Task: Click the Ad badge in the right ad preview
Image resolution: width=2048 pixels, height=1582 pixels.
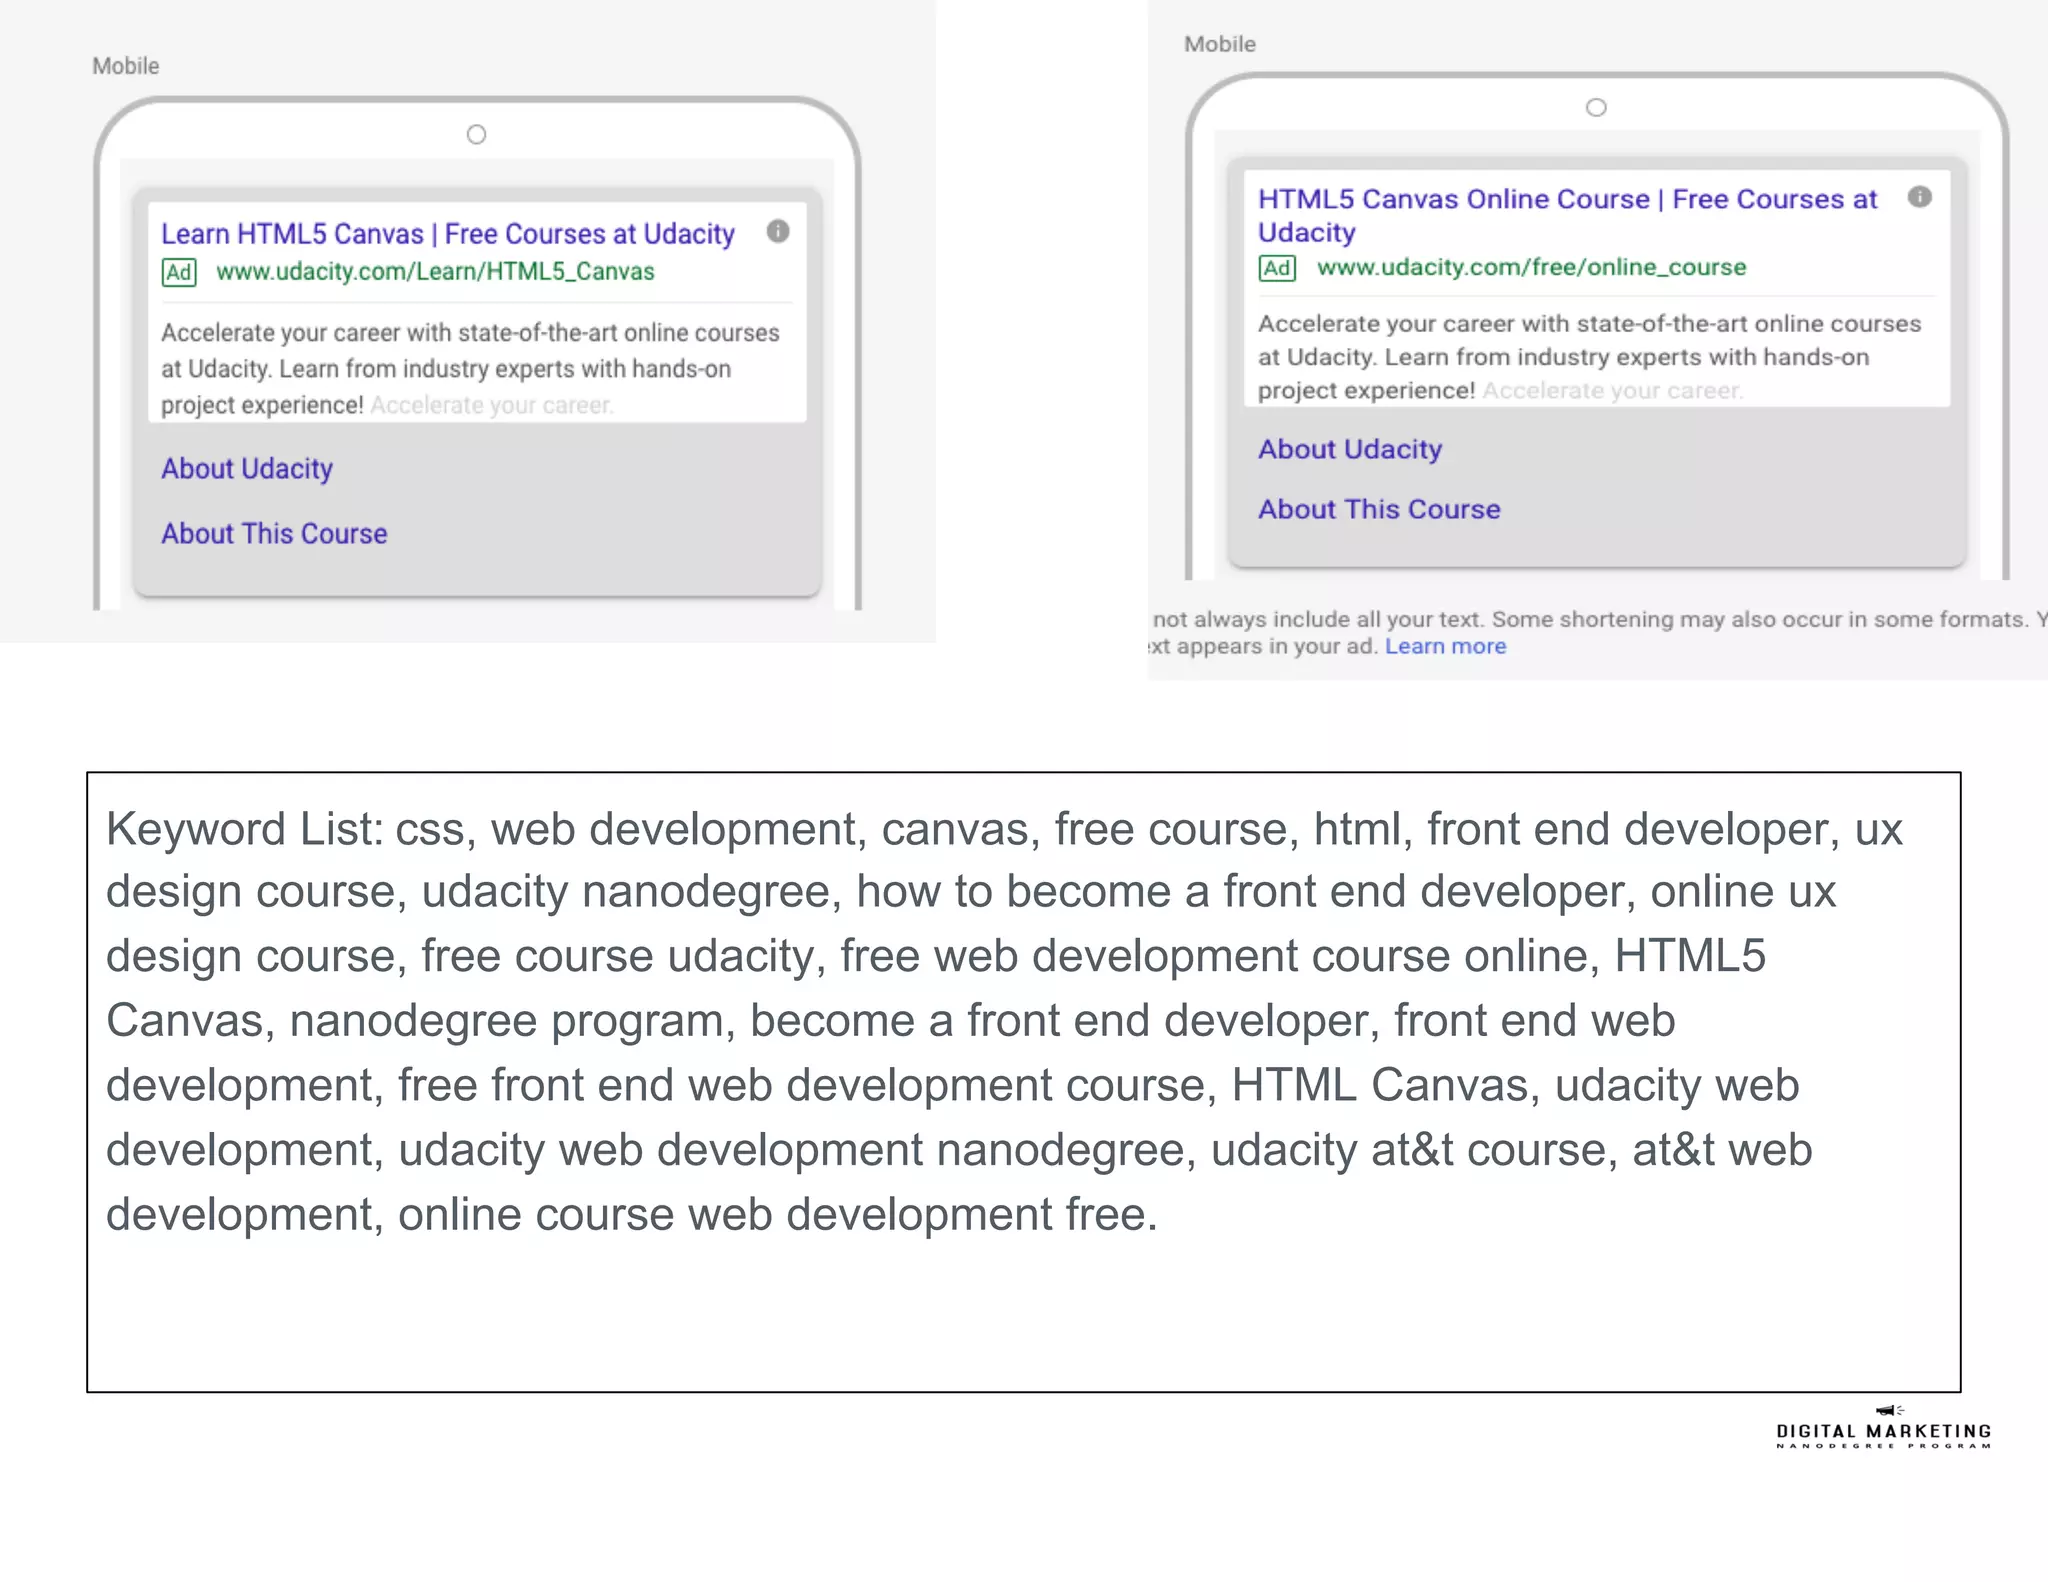Action: (x=1277, y=268)
